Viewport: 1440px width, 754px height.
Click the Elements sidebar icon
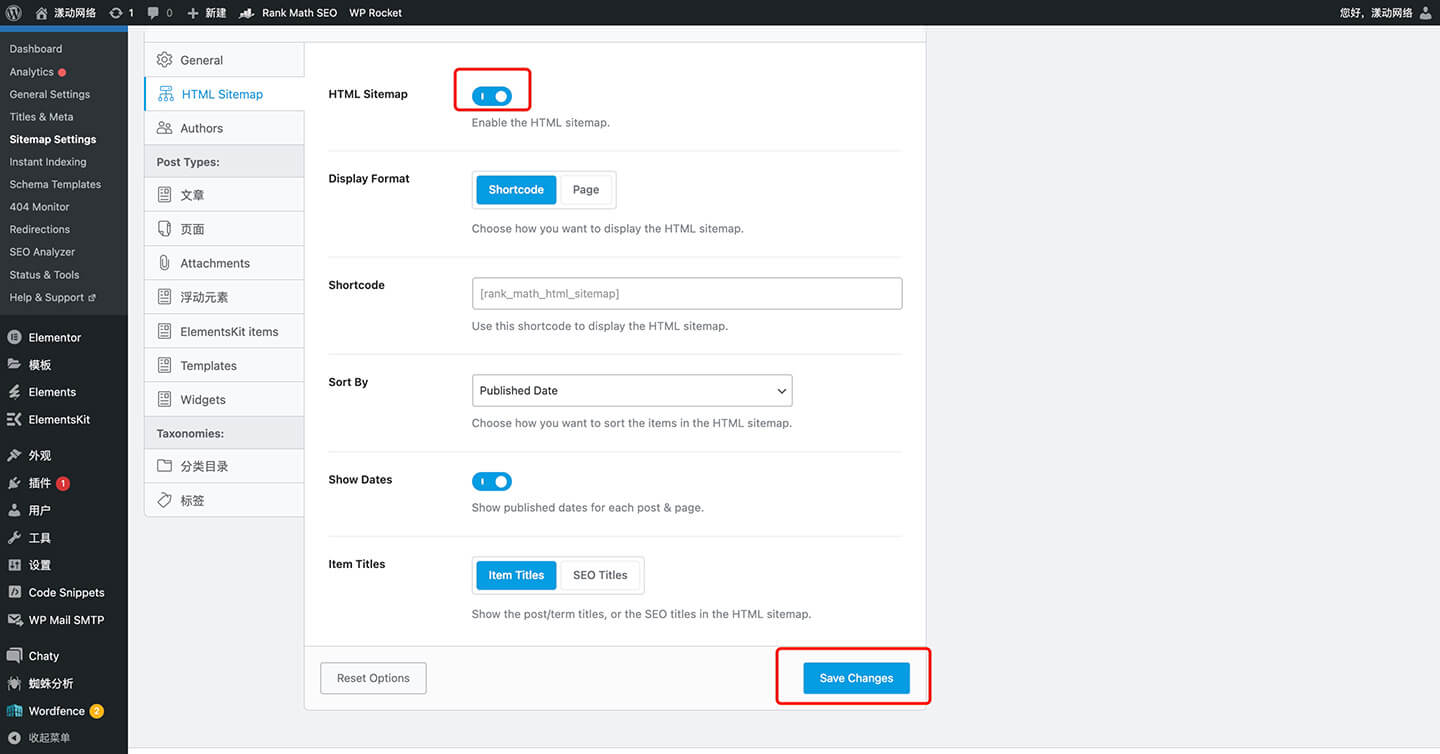[x=14, y=392]
